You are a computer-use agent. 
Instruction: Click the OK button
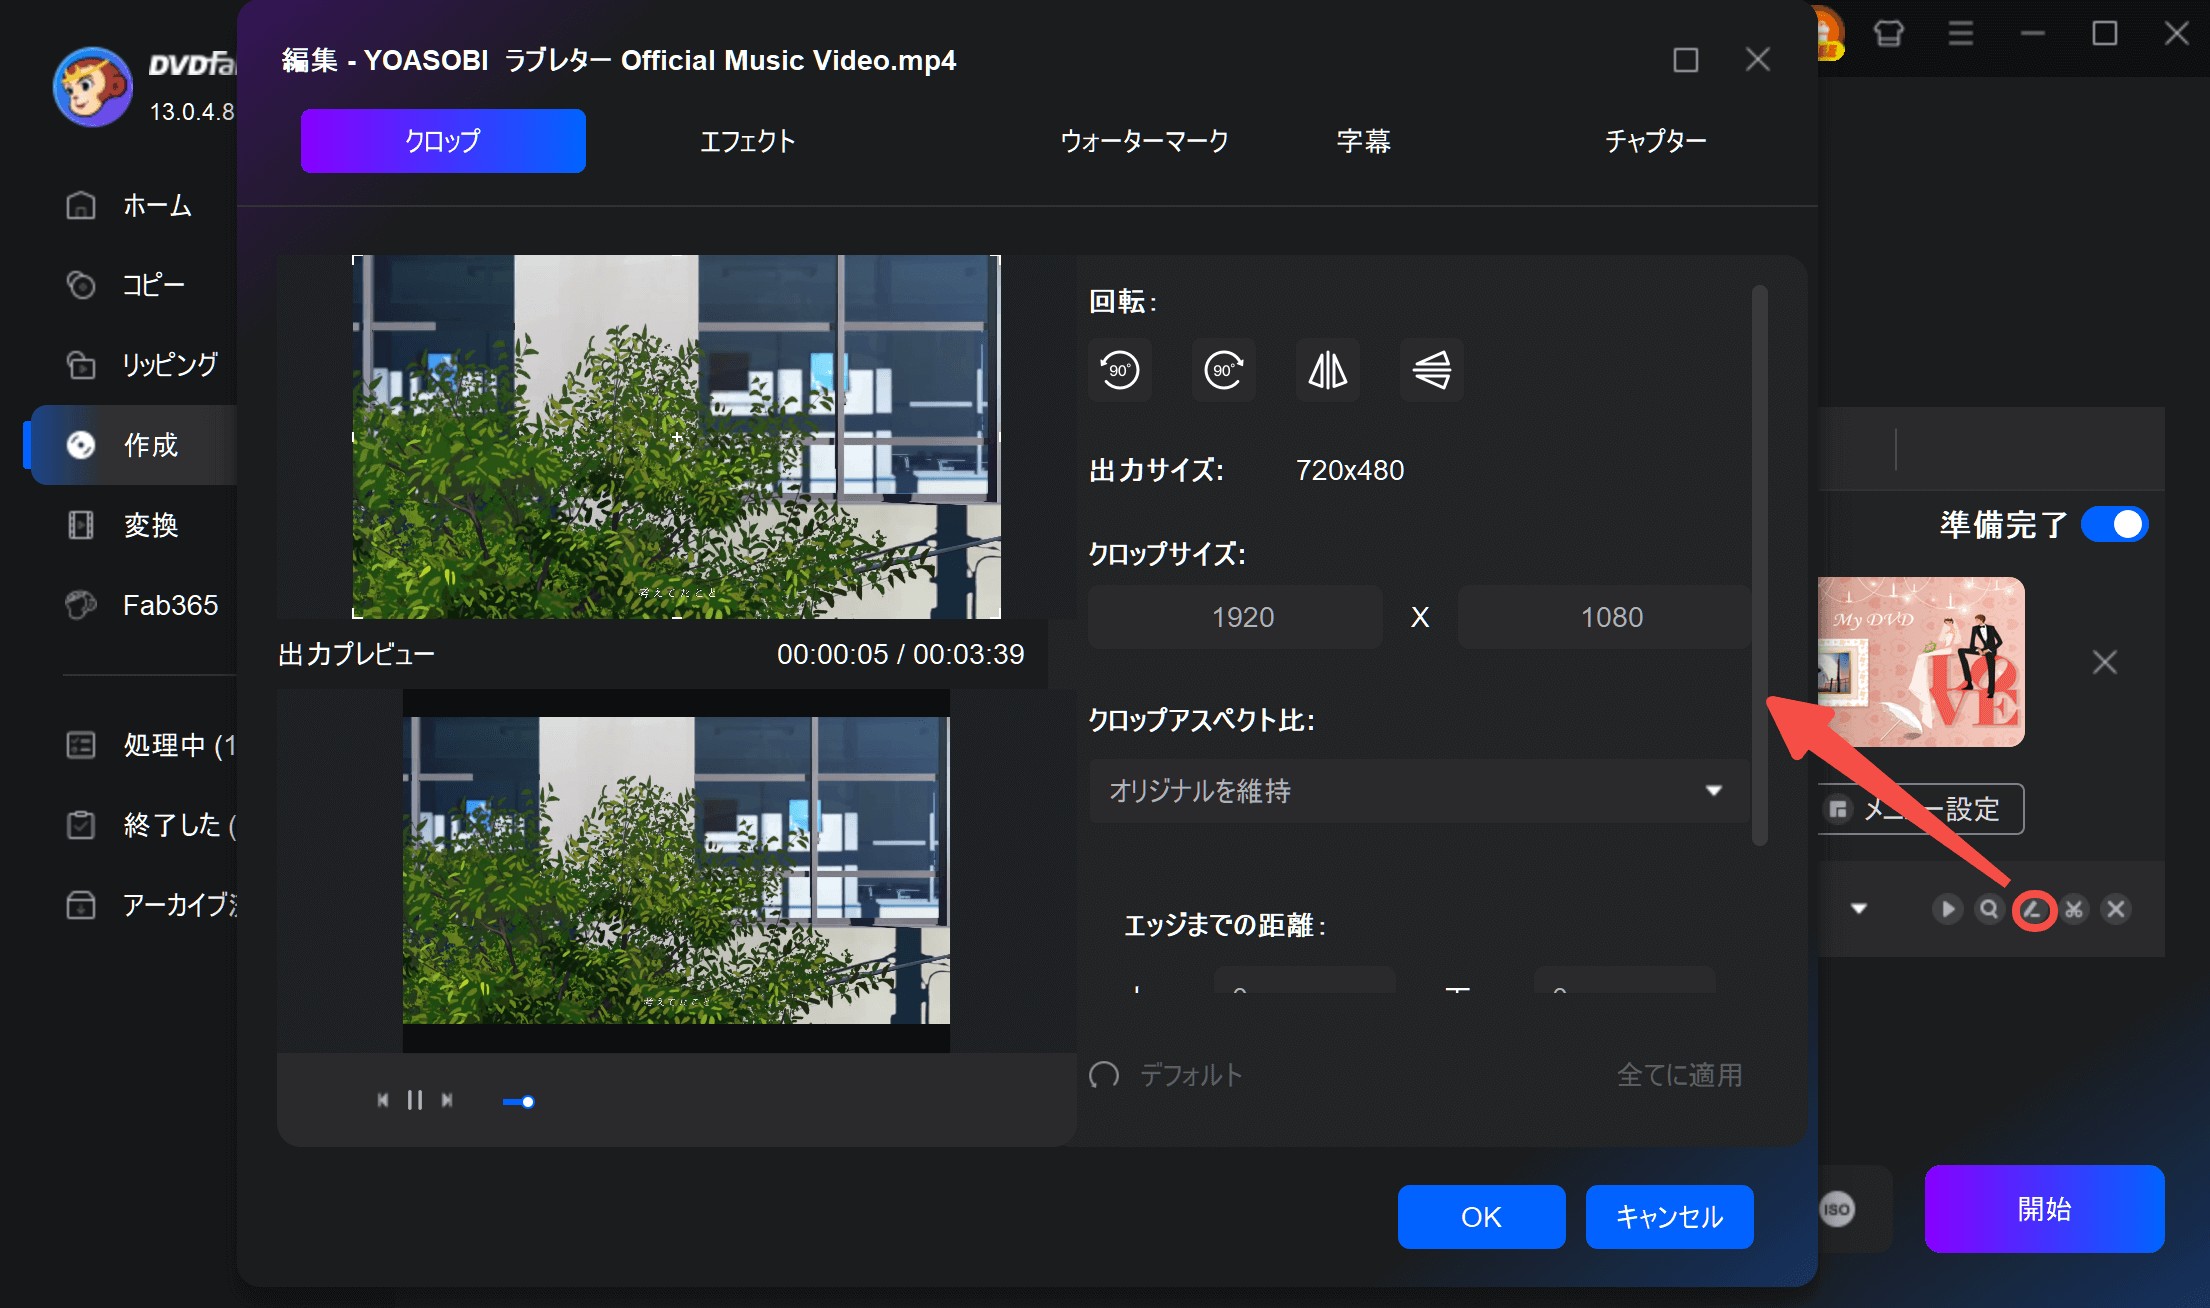(1481, 1216)
